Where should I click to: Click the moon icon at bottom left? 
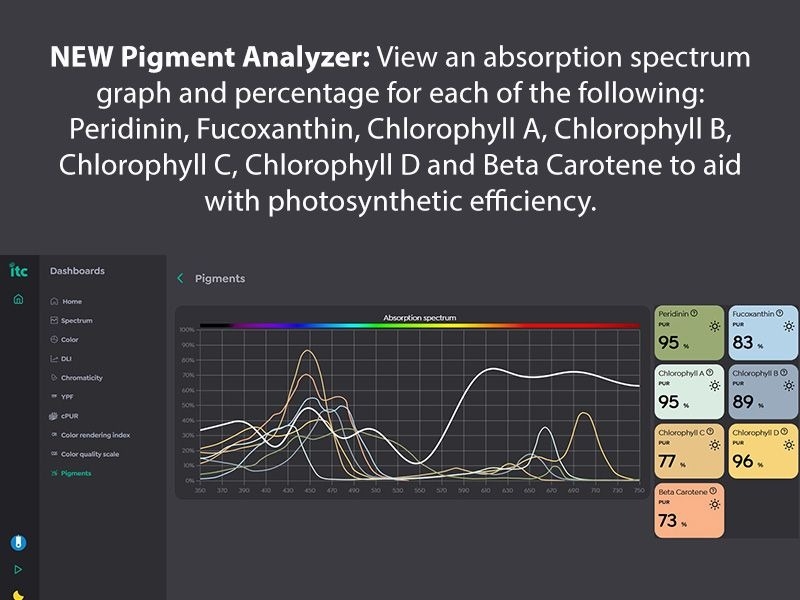pos(17,594)
